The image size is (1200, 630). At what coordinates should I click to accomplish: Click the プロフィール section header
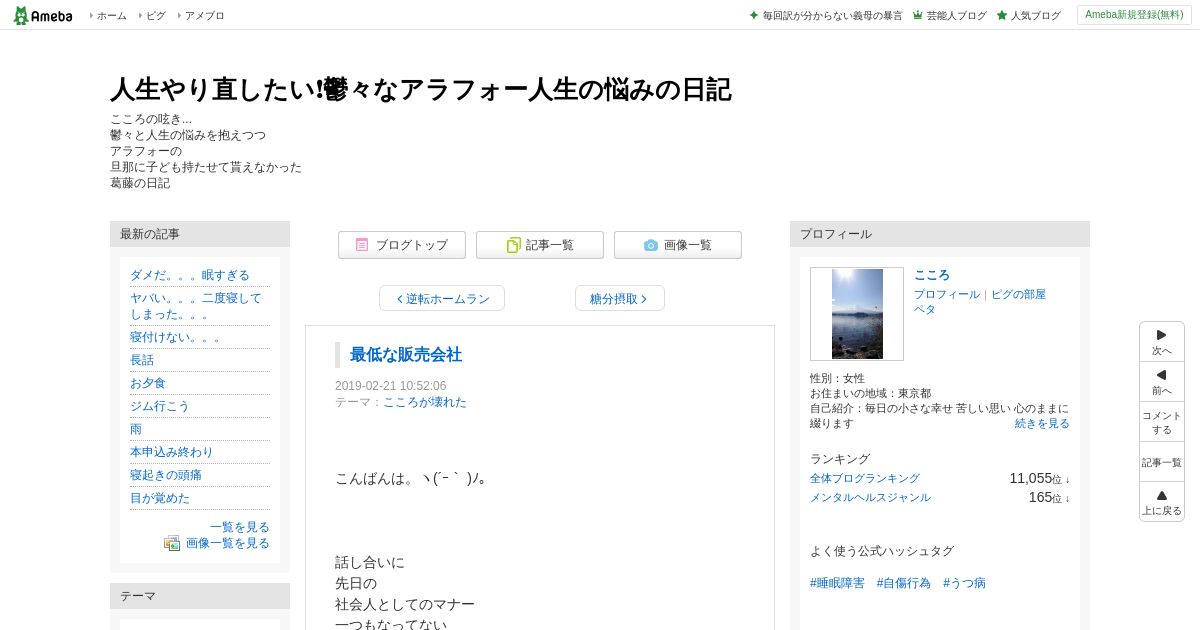point(940,234)
